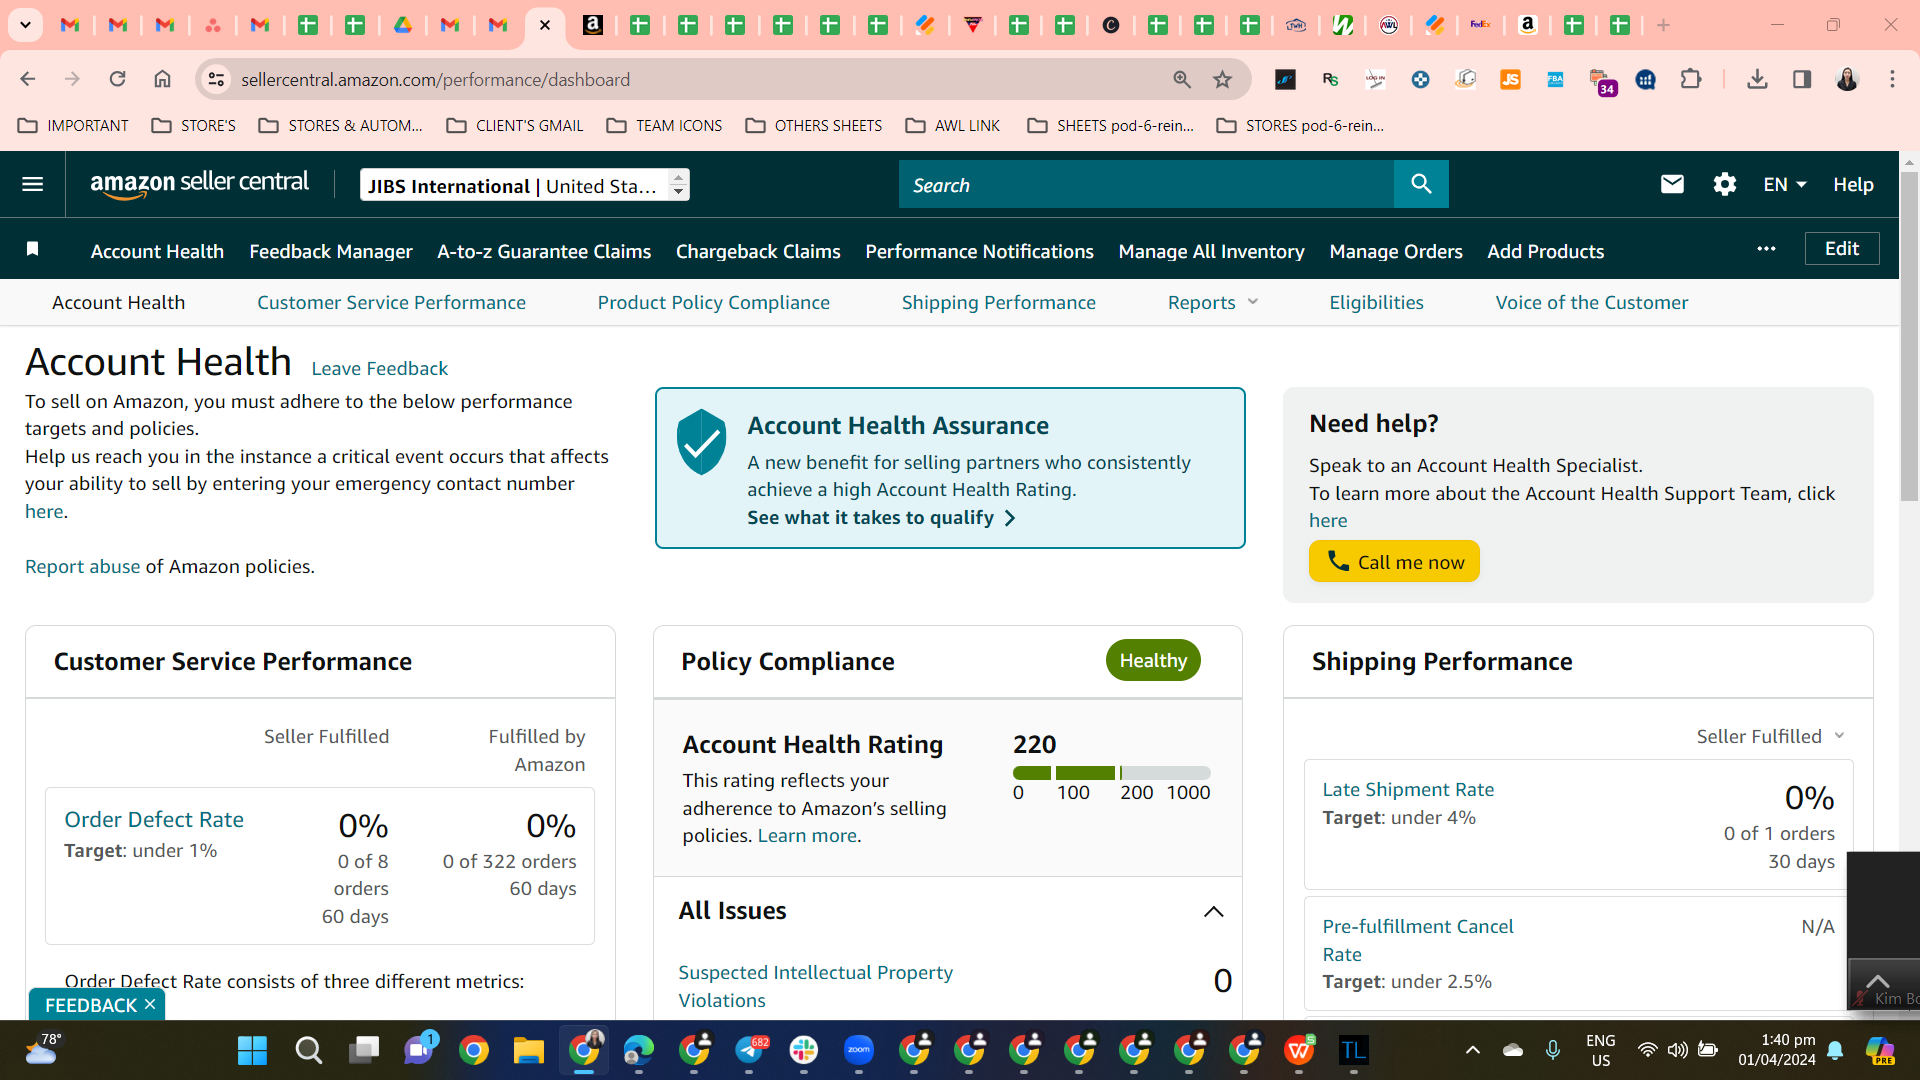Switch to Product Policy Compliance tab
The height and width of the screenshot is (1080, 1920).
point(713,302)
